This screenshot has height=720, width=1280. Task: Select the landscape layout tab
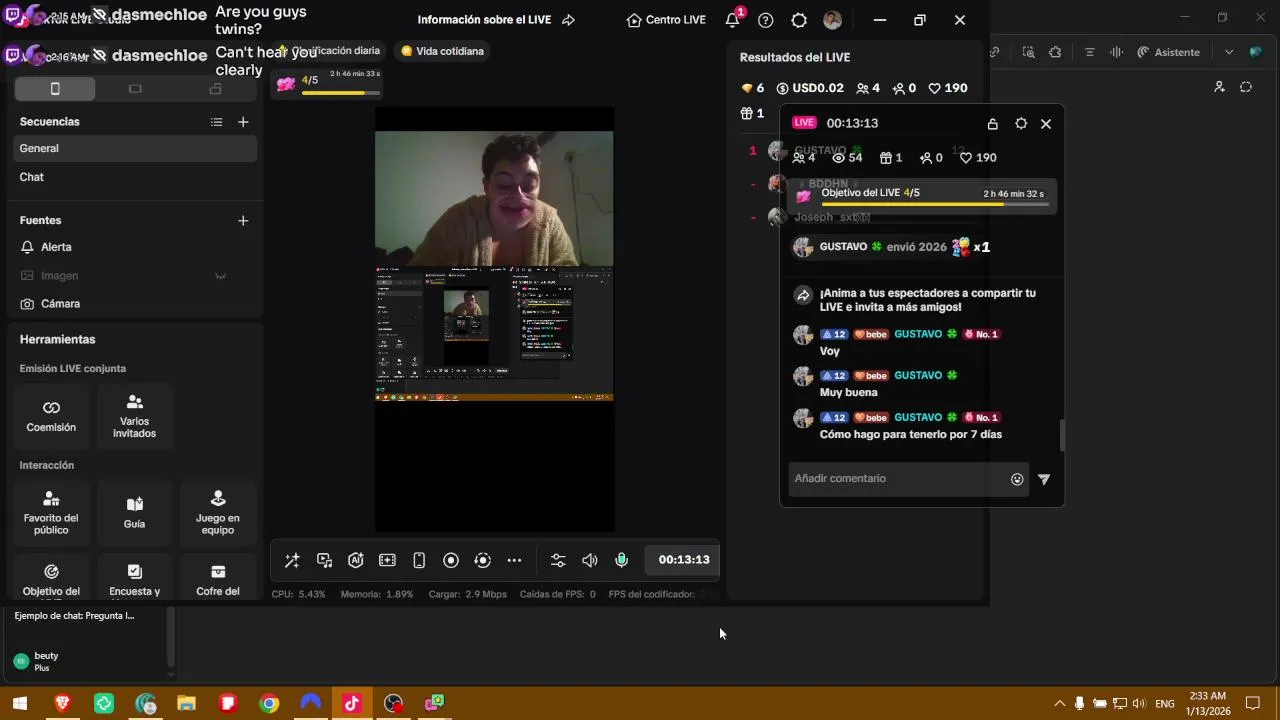click(135, 89)
